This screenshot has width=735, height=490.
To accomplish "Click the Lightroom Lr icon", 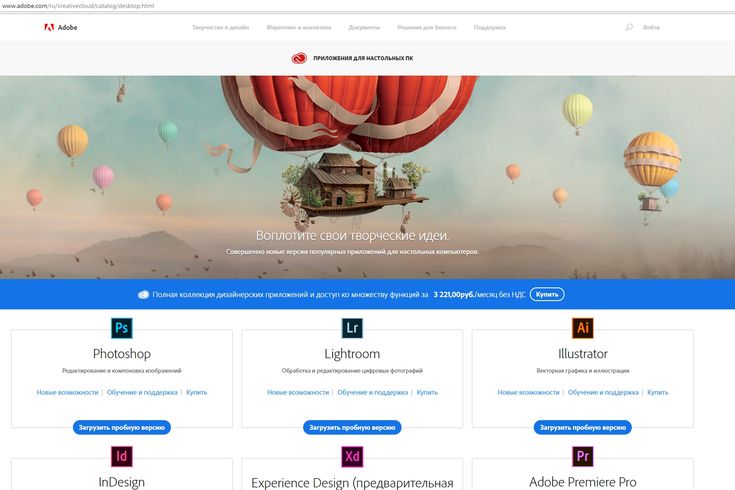I will (x=352, y=328).
